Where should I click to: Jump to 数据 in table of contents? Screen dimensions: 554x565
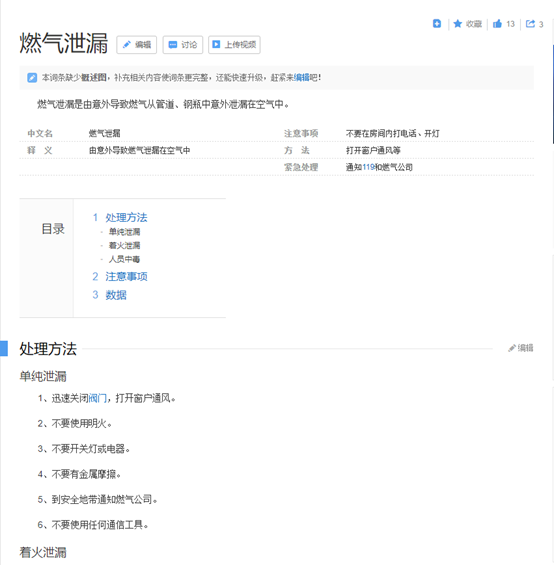click(116, 295)
